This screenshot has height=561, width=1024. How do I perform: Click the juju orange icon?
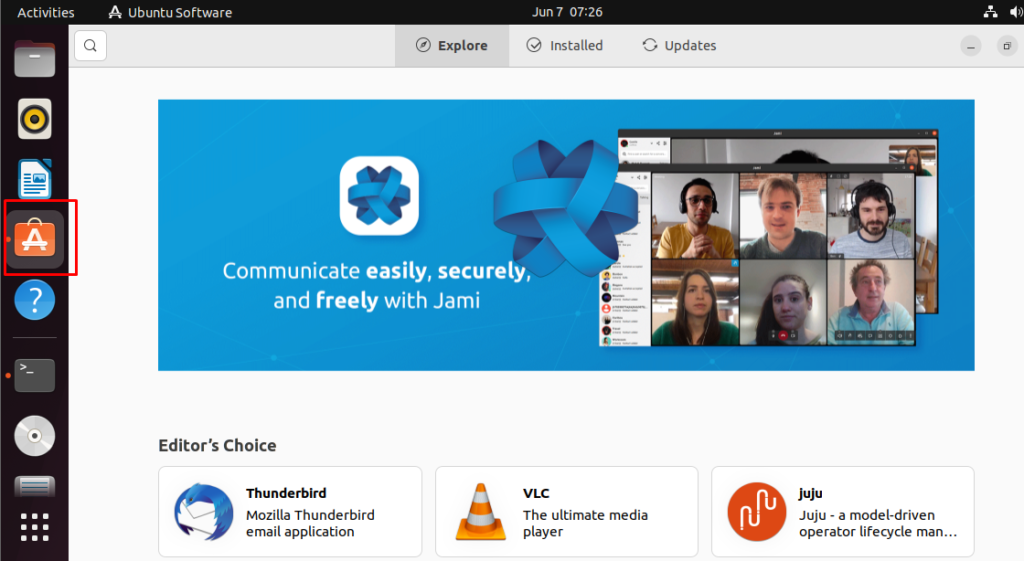click(x=757, y=512)
